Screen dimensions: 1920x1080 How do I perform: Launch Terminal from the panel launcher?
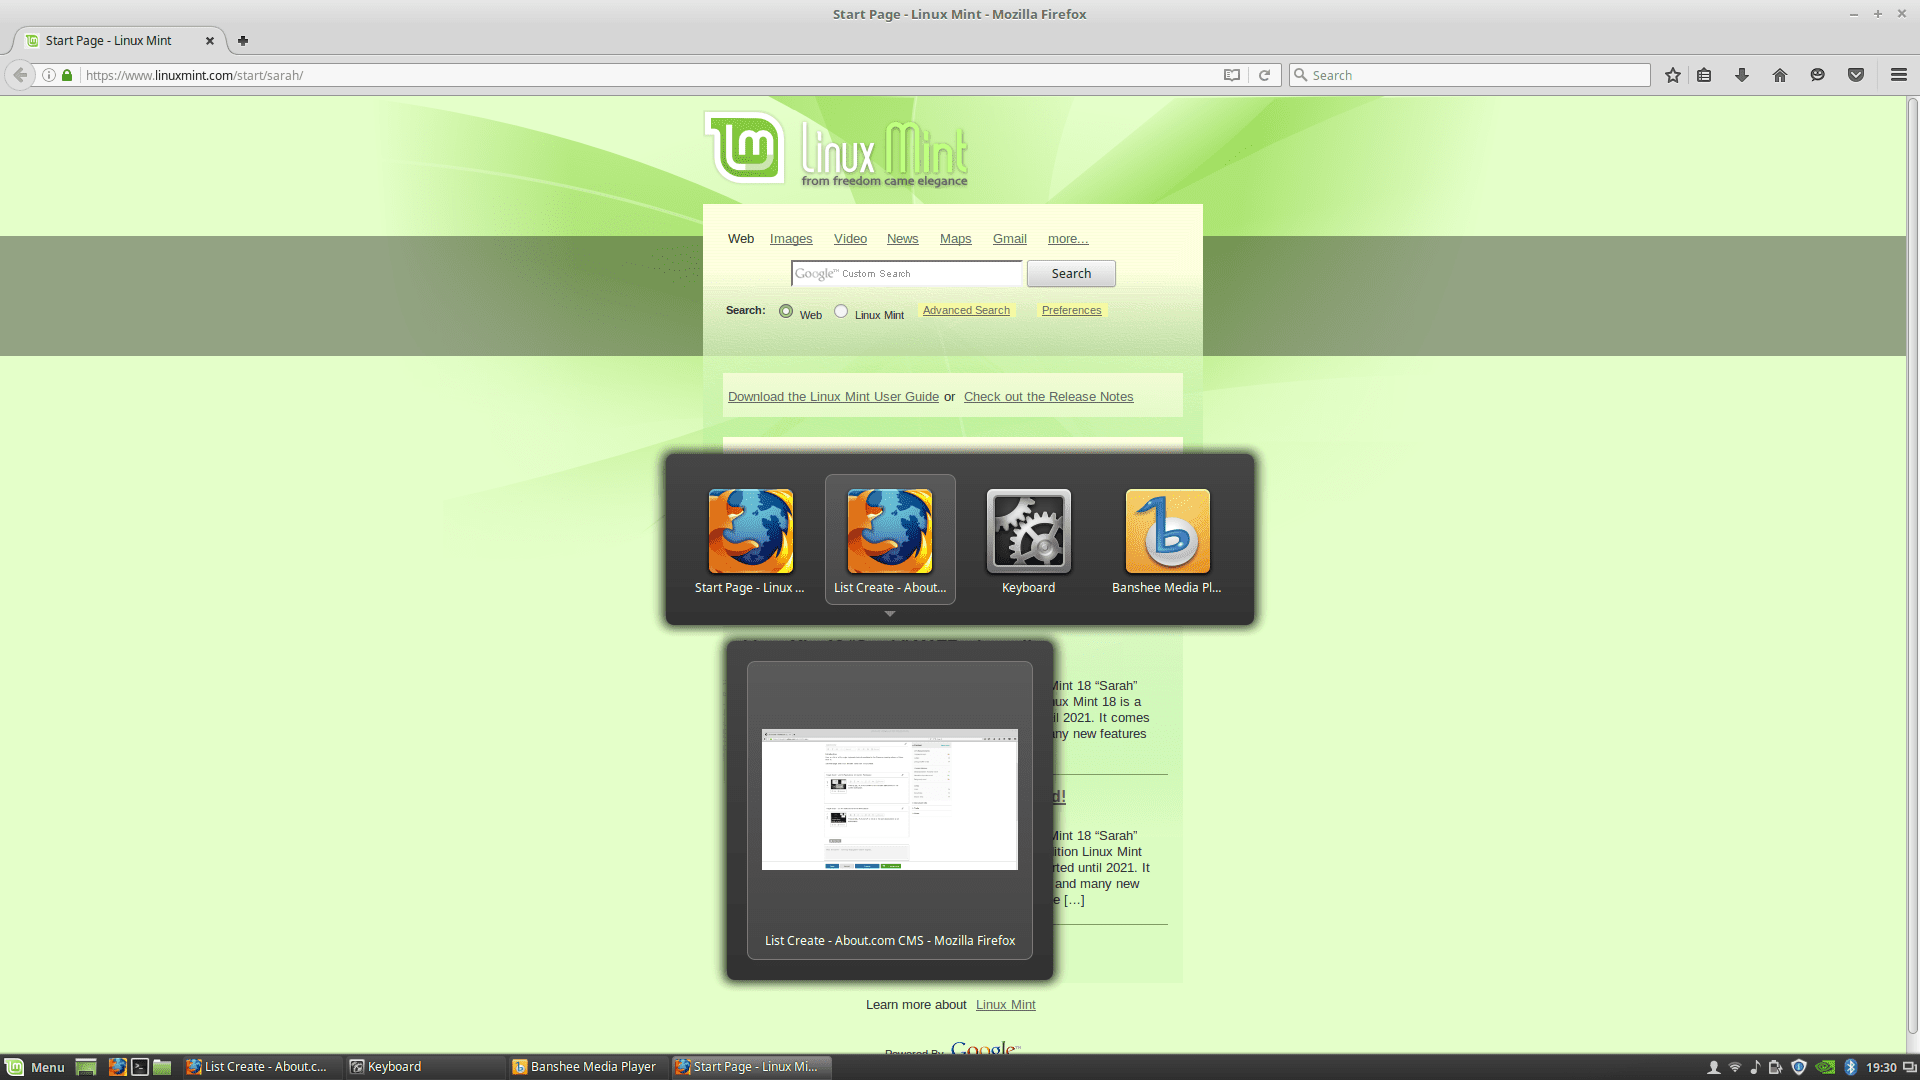point(140,1067)
